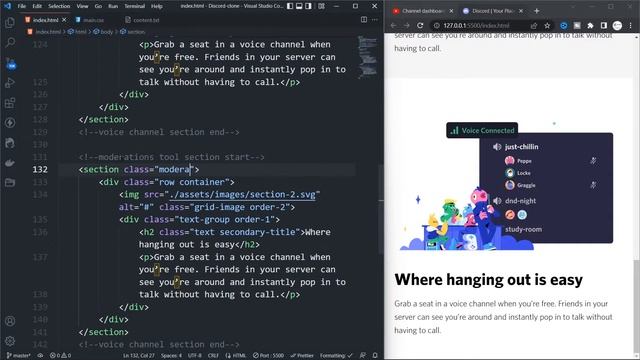Expand html breadcrumb dropdown

[x=77, y=31]
